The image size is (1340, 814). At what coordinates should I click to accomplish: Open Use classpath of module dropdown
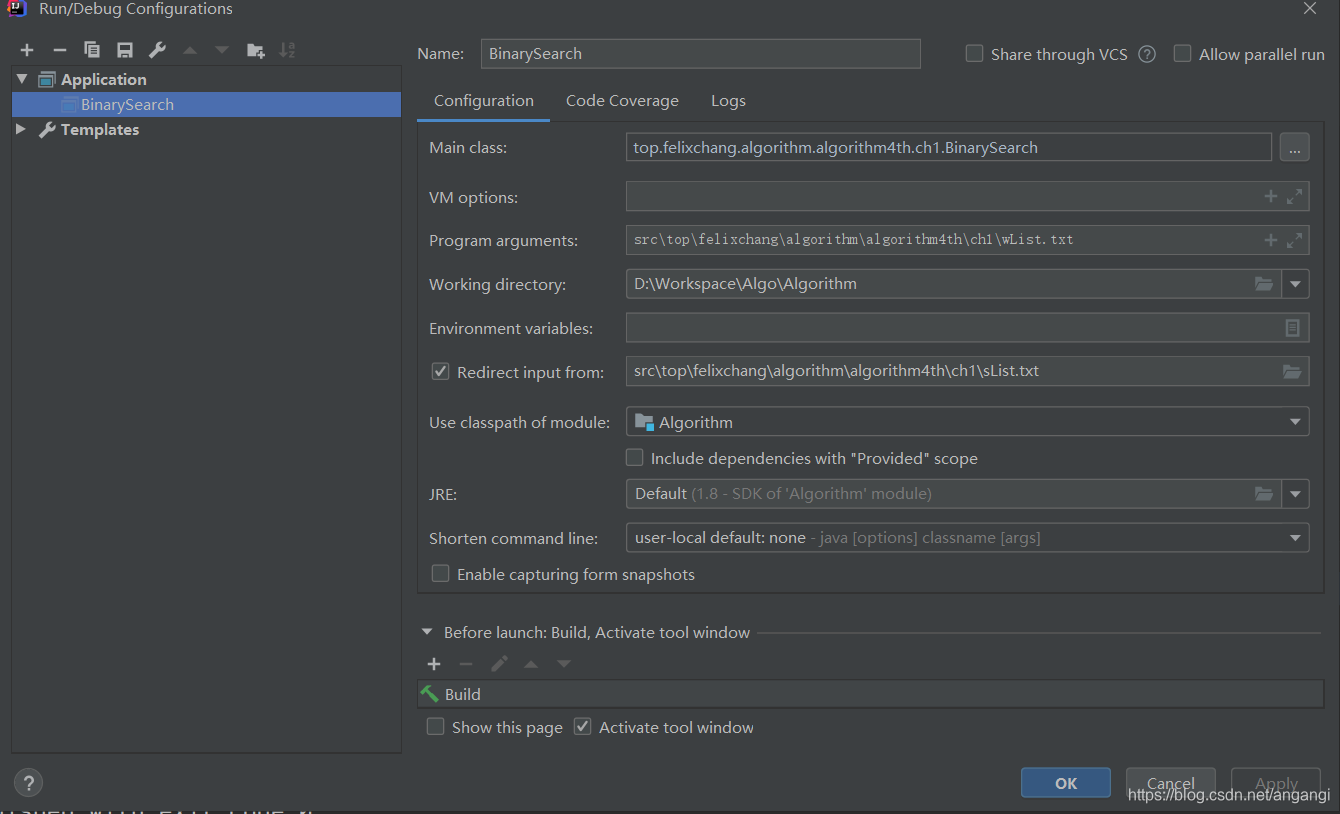point(1296,422)
